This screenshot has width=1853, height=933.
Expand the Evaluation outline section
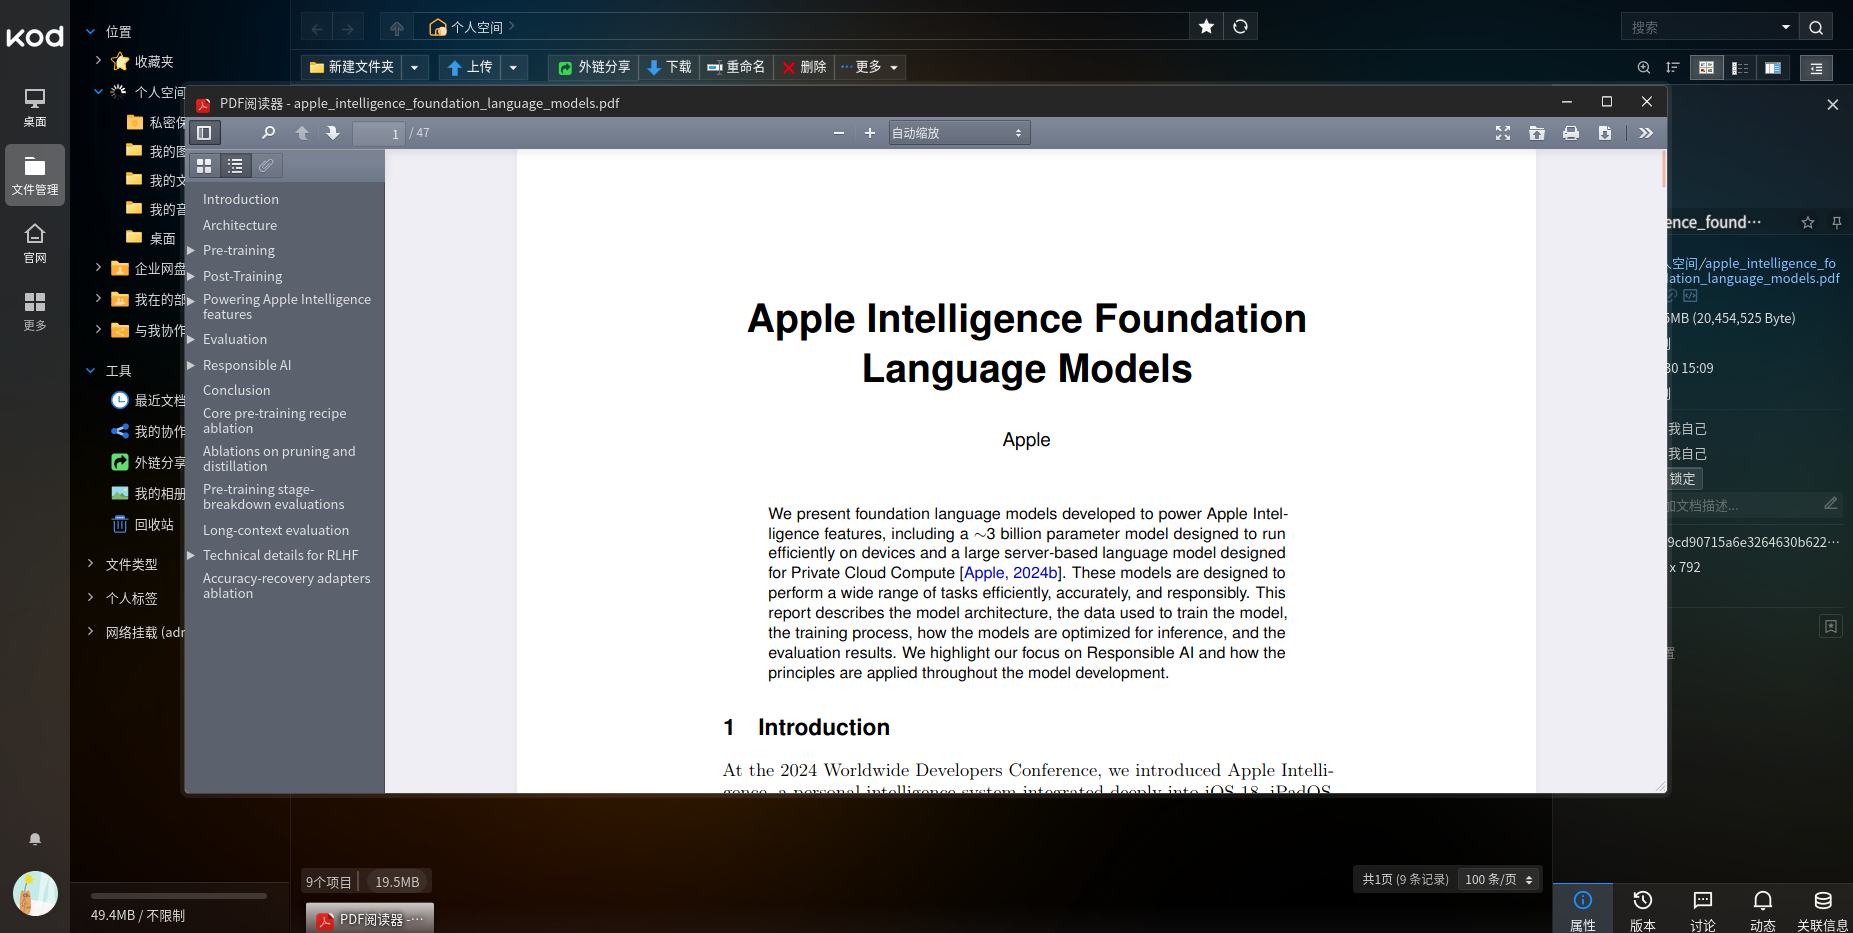pos(191,340)
